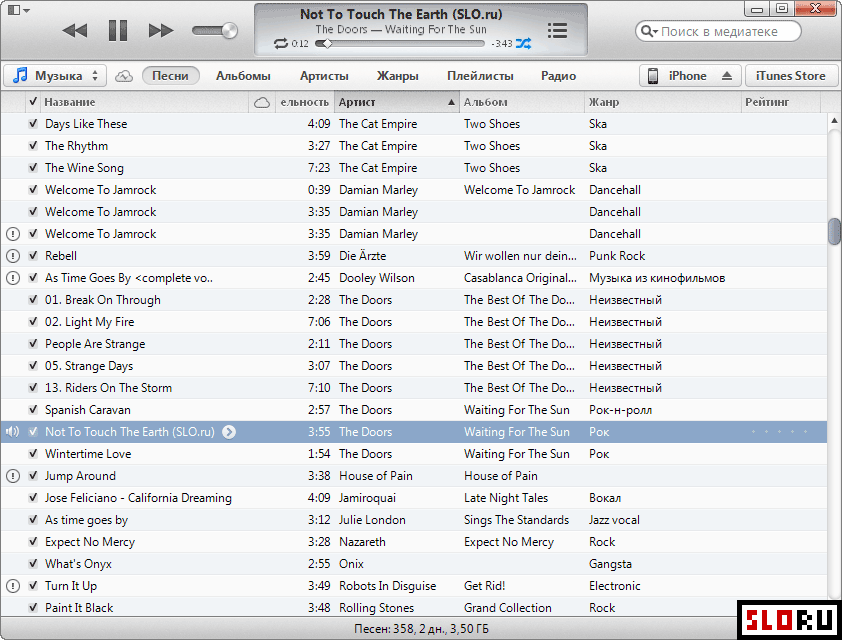Sort by the Артист column header
Screen dimensions: 842x640
click(397, 102)
